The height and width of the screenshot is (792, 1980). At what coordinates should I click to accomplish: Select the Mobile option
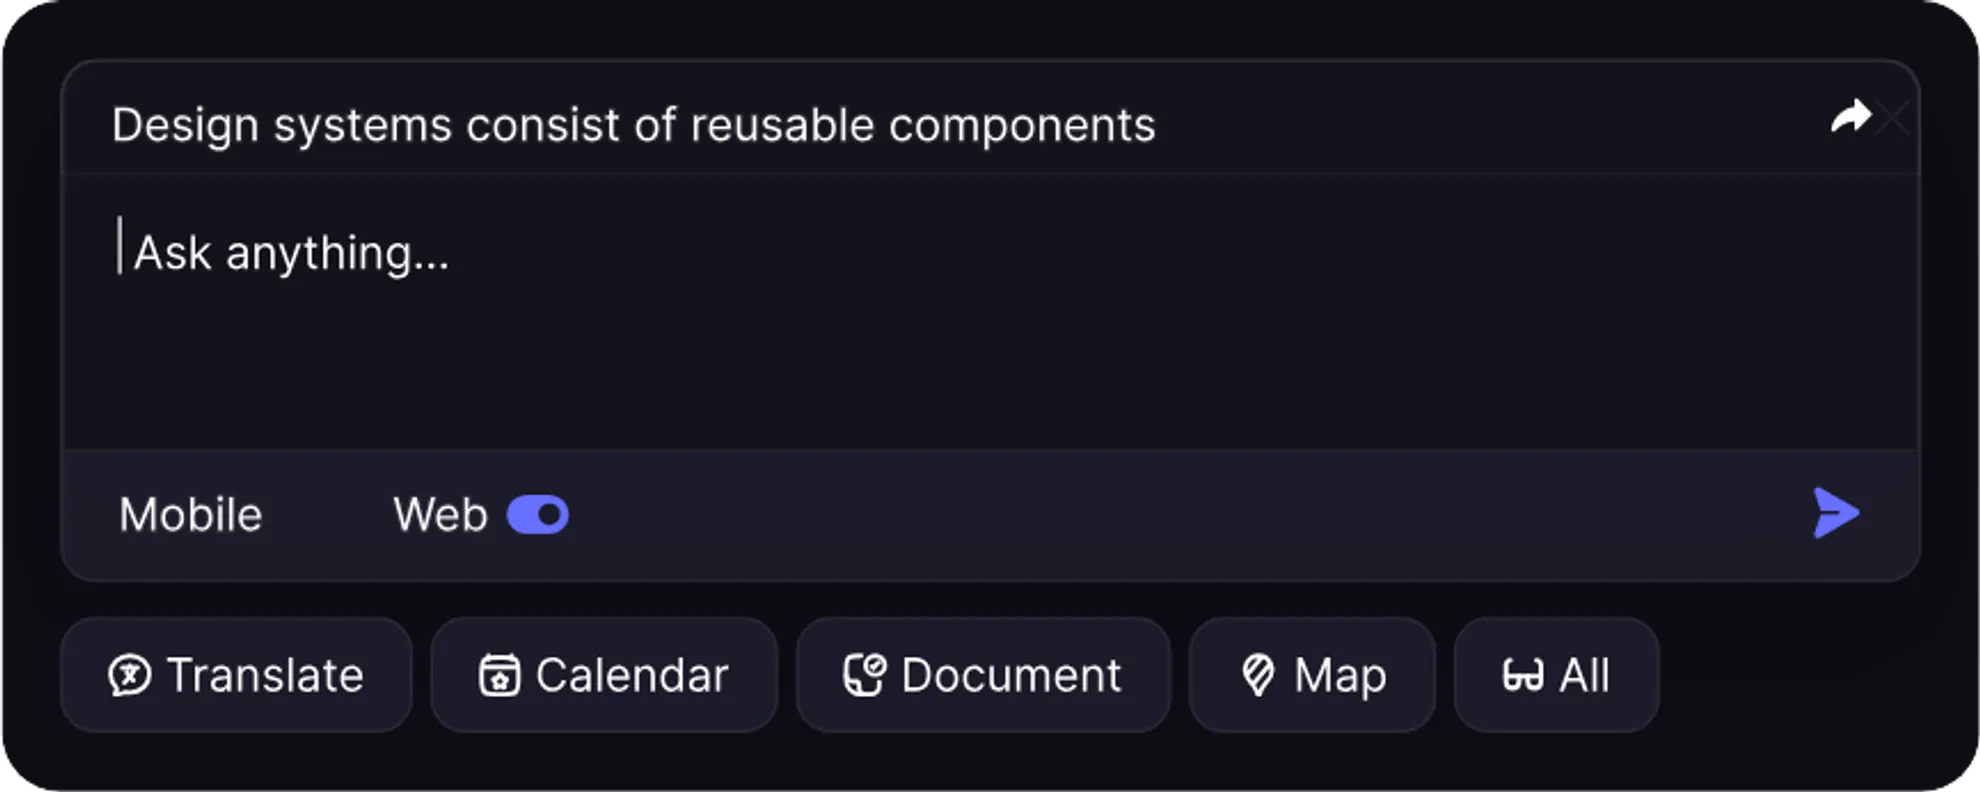pos(190,515)
